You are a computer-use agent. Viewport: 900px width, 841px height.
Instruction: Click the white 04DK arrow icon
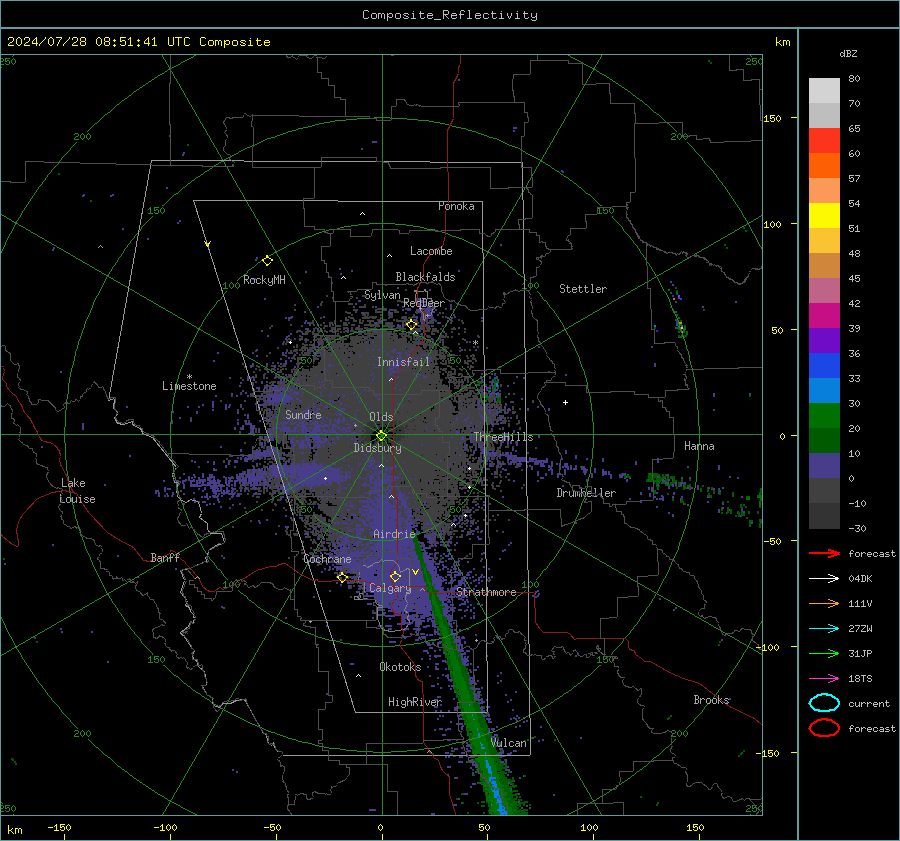click(x=824, y=578)
